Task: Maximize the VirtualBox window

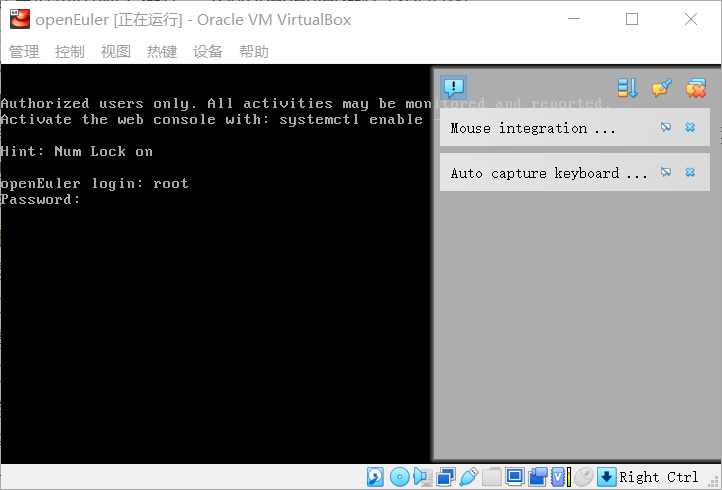Action: [632, 19]
